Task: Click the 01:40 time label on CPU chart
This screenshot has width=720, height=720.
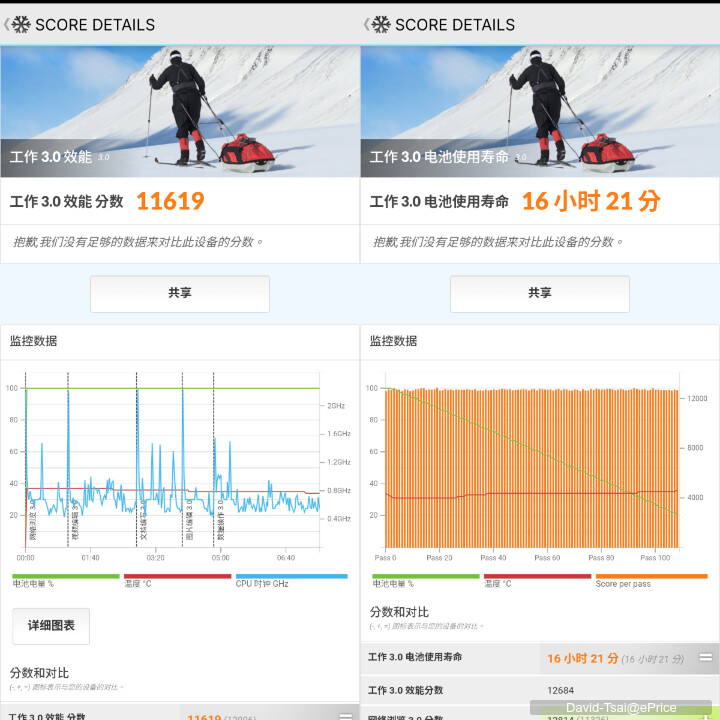Action: tap(90, 558)
